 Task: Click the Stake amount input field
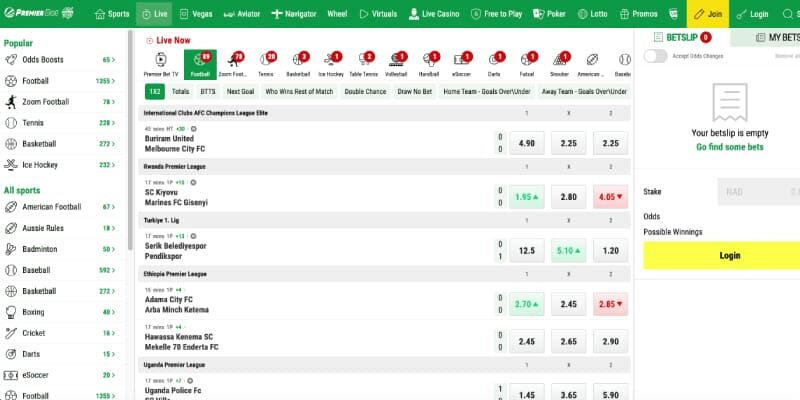[x=759, y=192]
